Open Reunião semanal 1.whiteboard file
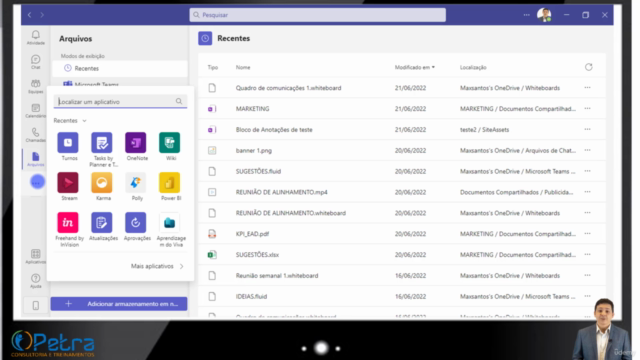This screenshot has width=640, height=360. 277,276
